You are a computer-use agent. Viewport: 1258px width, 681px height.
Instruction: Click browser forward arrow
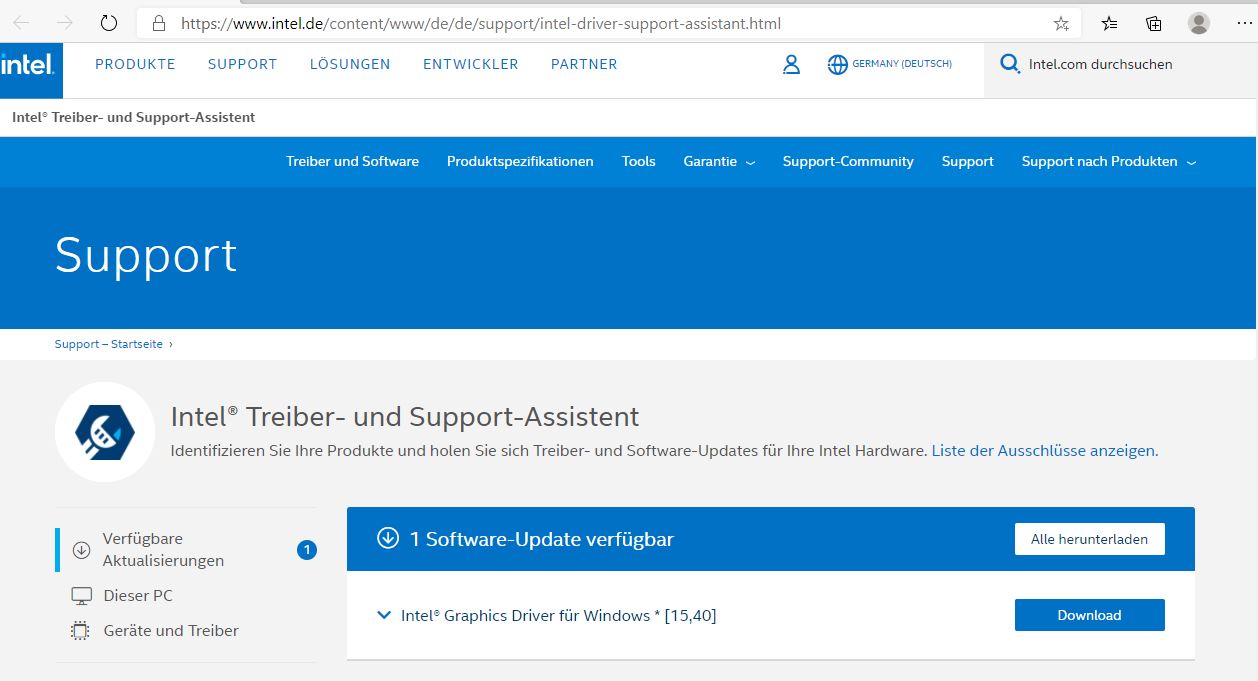(x=65, y=23)
